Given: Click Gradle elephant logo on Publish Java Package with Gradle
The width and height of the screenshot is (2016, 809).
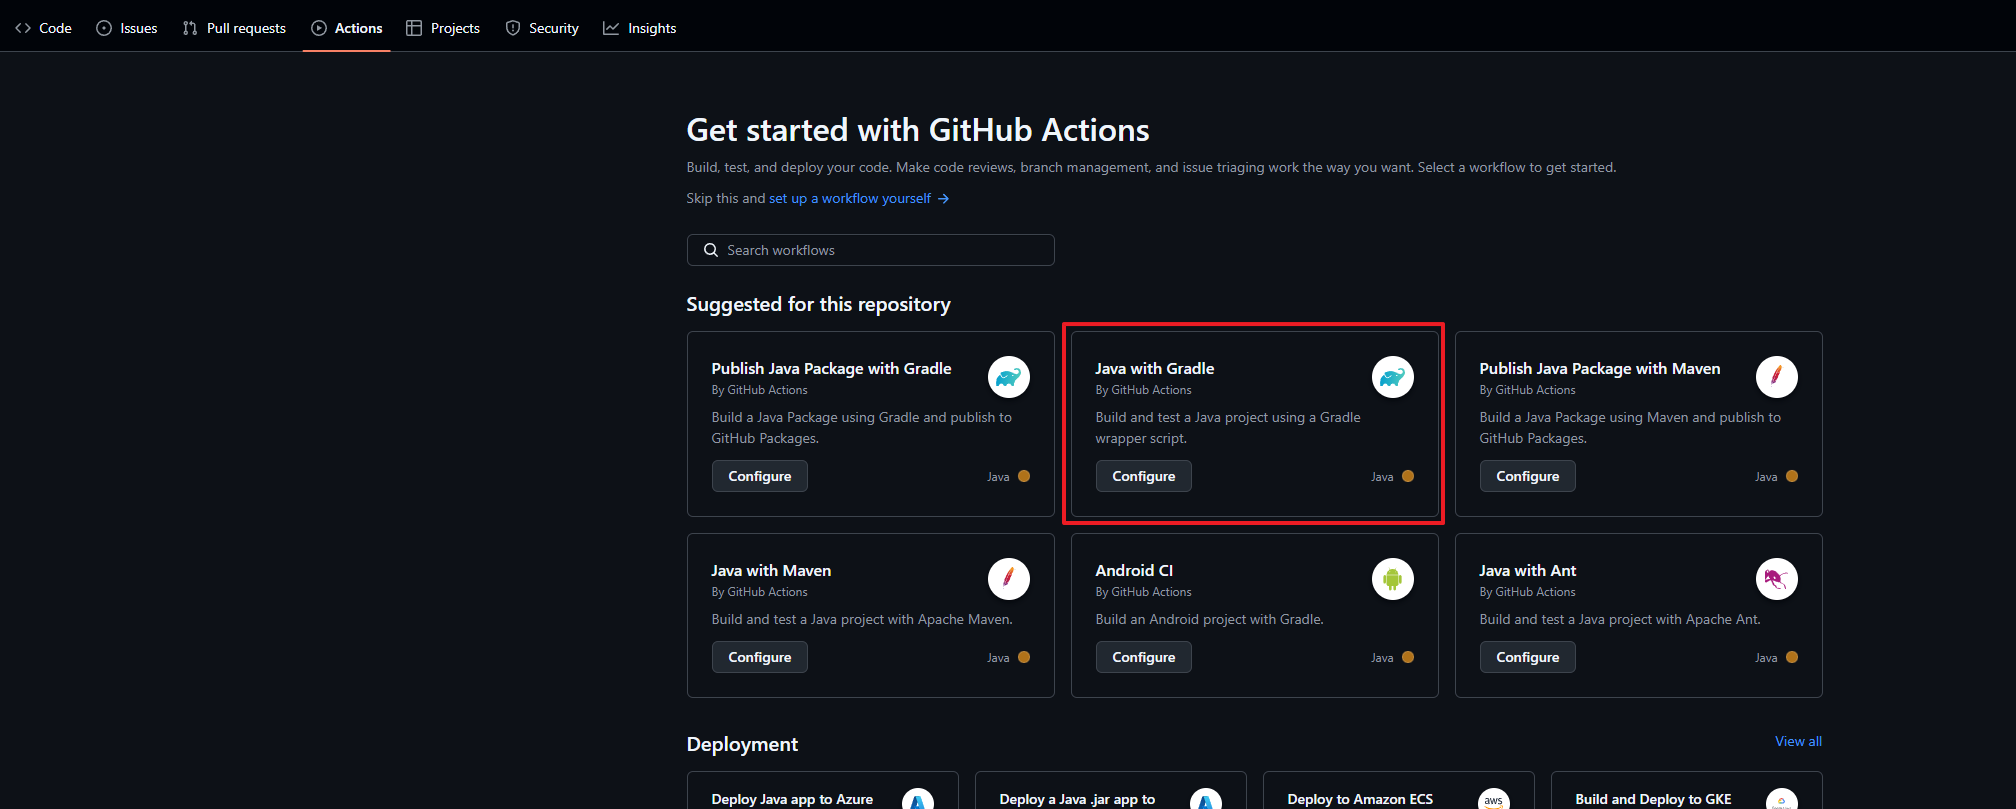Looking at the screenshot, I should coord(1009,377).
